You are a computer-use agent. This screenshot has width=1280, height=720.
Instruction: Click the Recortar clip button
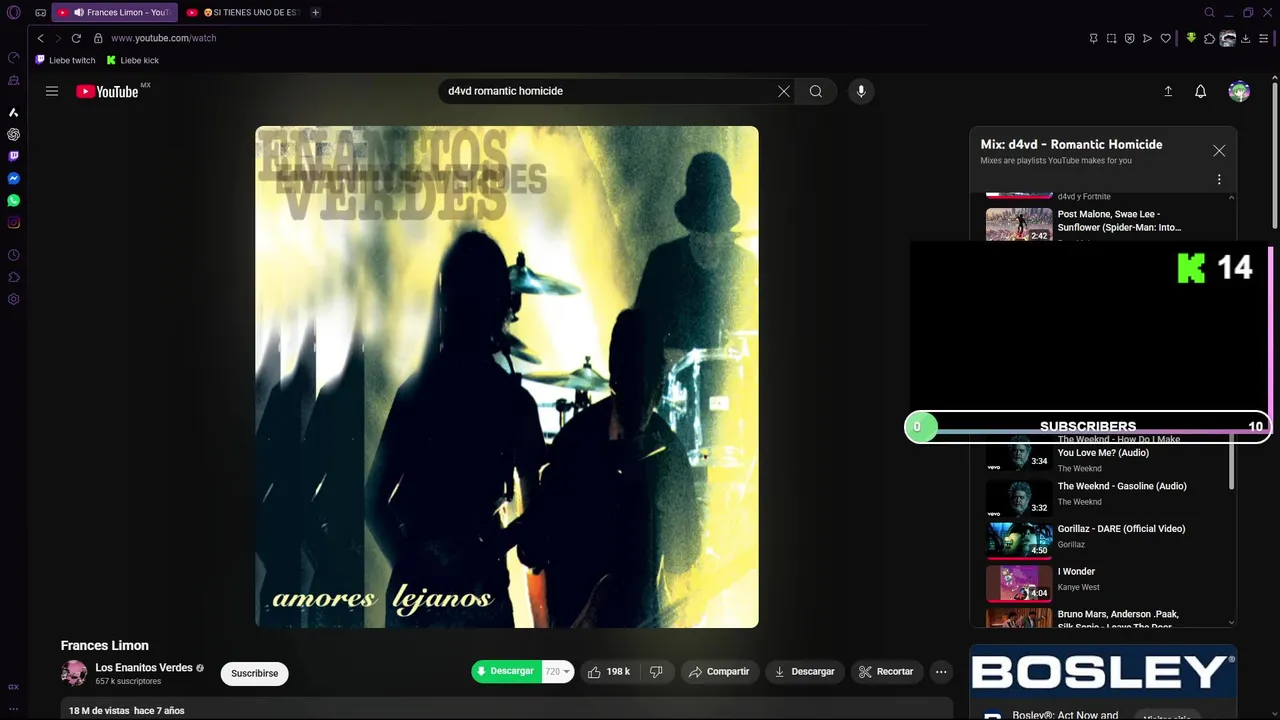tap(886, 672)
